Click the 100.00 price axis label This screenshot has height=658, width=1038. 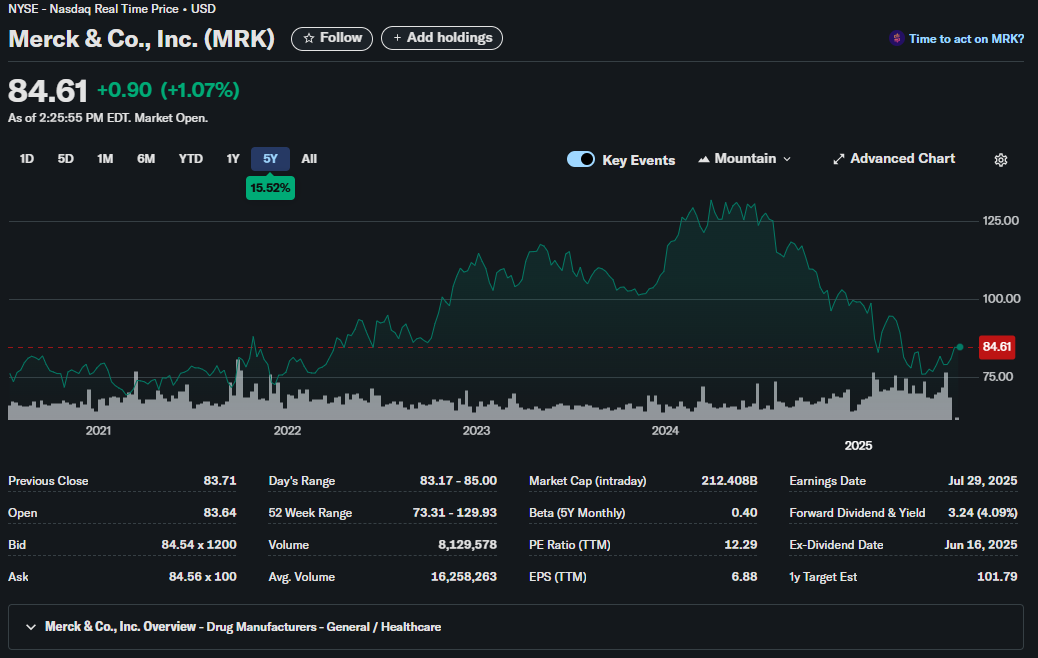pyautogui.click(x=1001, y=299)
